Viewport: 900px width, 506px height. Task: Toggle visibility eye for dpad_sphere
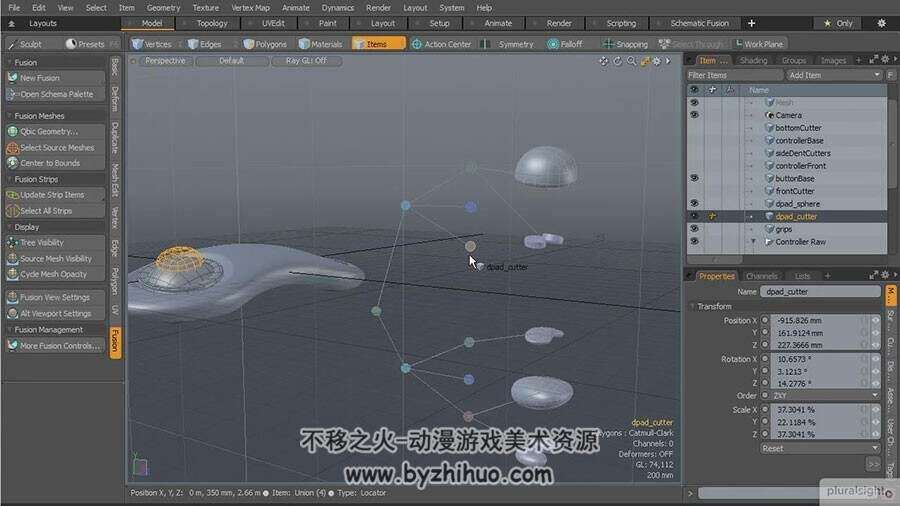[694, 203]
